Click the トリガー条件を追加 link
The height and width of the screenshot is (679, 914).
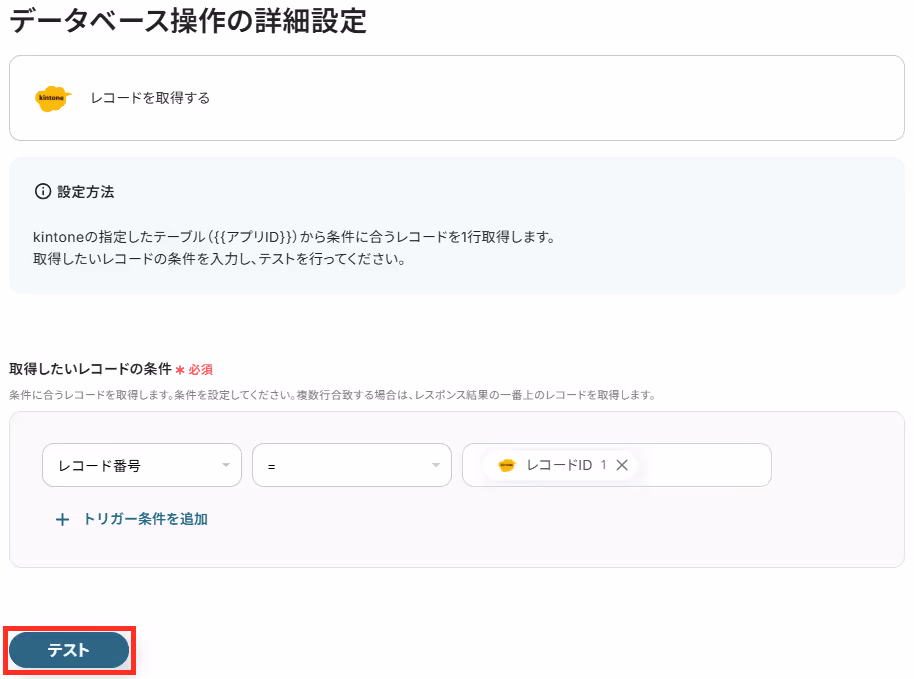(145, 519)
